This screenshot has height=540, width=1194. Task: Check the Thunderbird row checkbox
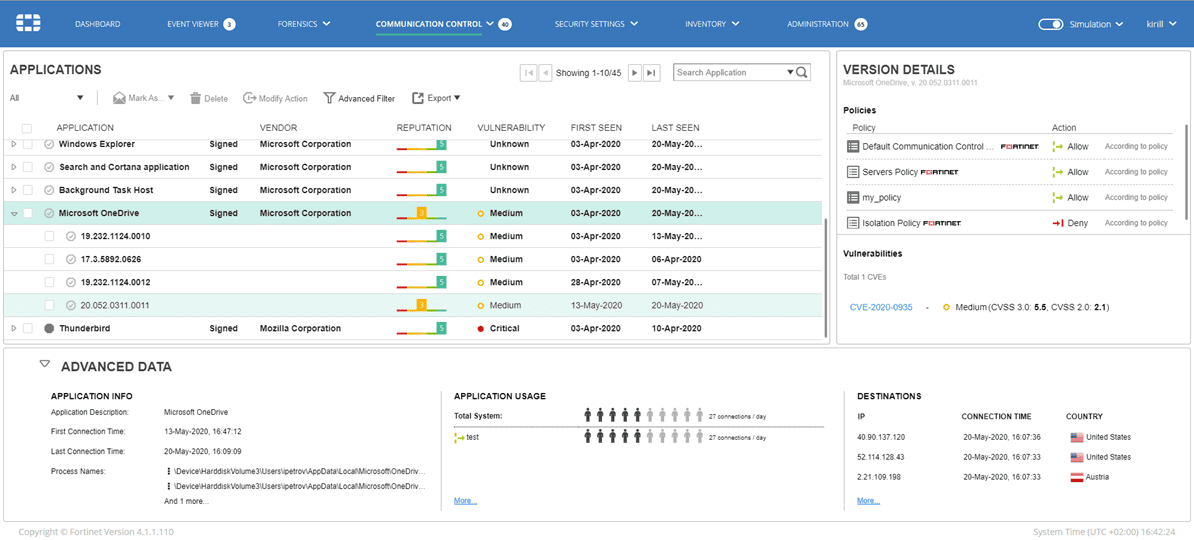point(28,328)
